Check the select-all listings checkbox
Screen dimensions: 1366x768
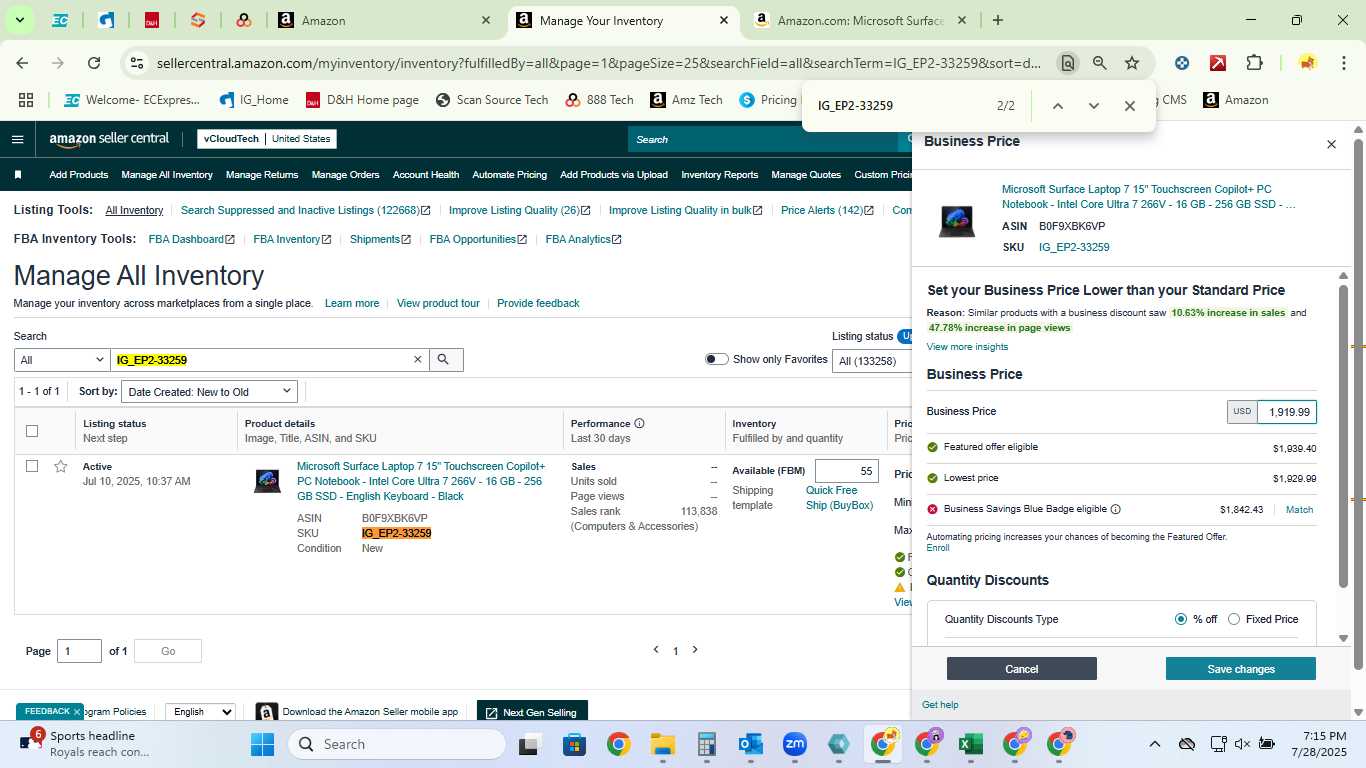pos(32,431)
